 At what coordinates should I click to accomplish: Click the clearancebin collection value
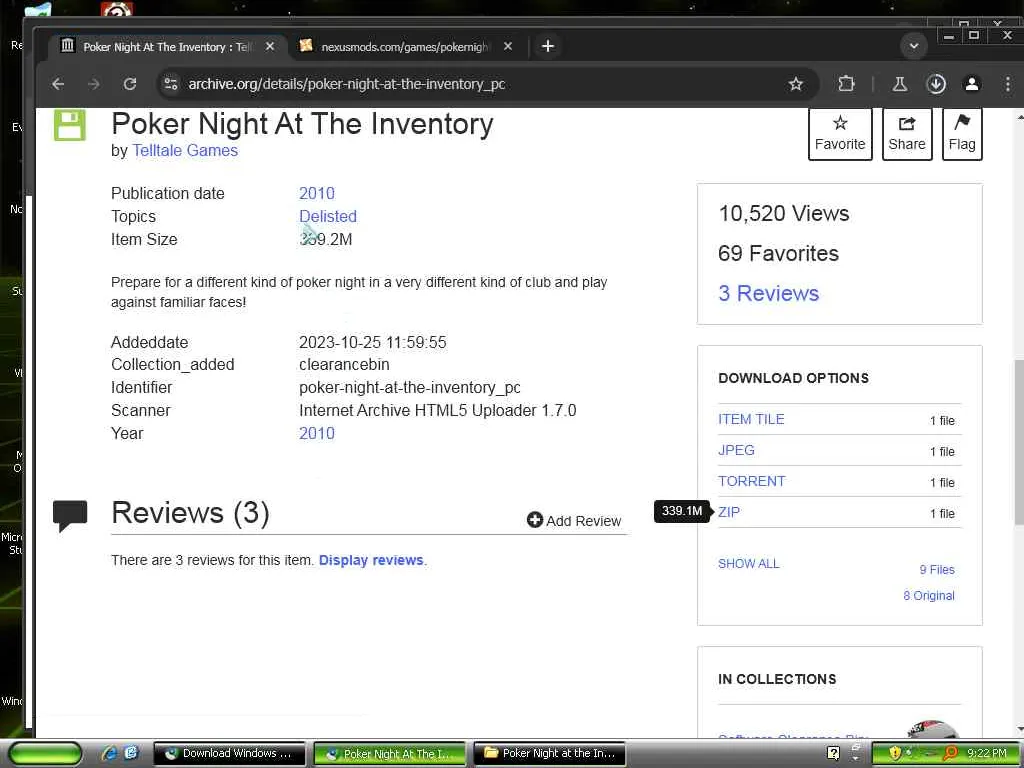click(x=344, y=364)
